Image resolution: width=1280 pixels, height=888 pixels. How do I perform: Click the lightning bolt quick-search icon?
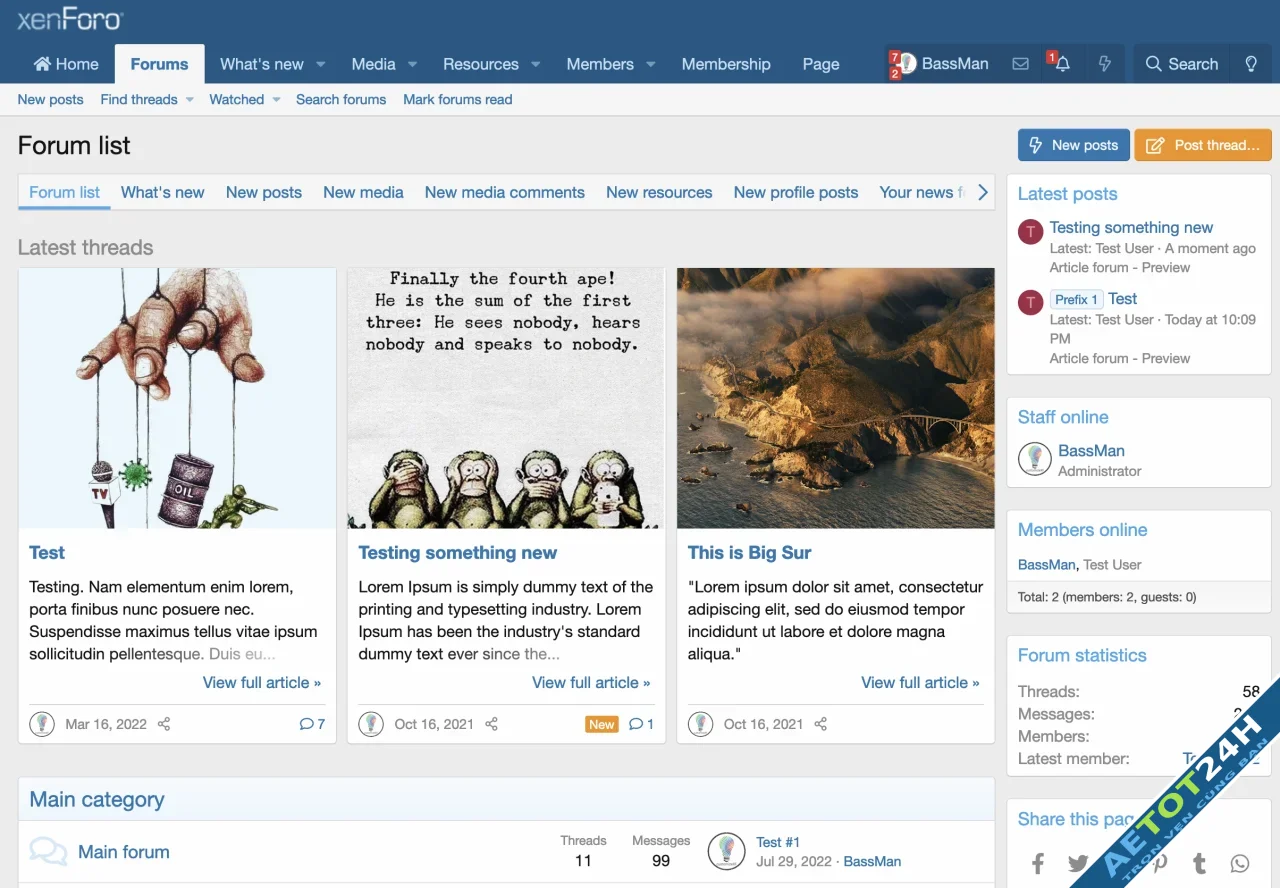[1105, 63]
